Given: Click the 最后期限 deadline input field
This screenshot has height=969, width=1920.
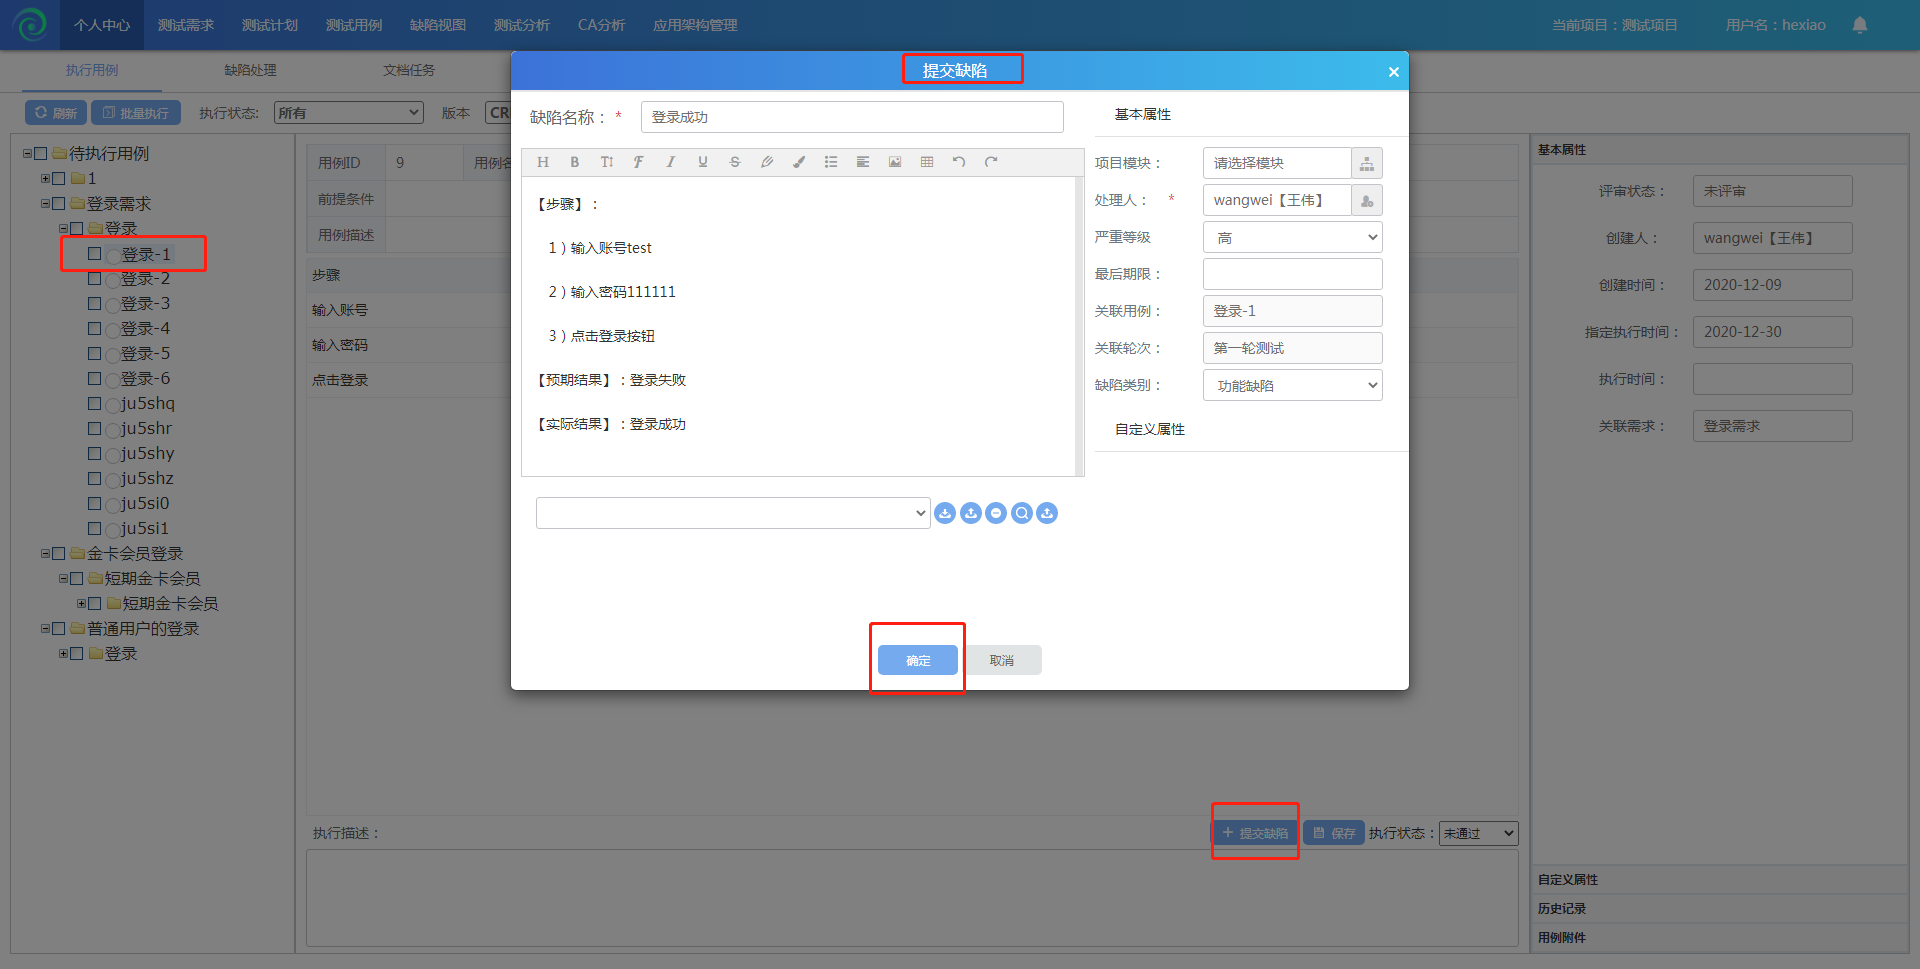Looking at the screenshot, I should (x=1292, y=274).
